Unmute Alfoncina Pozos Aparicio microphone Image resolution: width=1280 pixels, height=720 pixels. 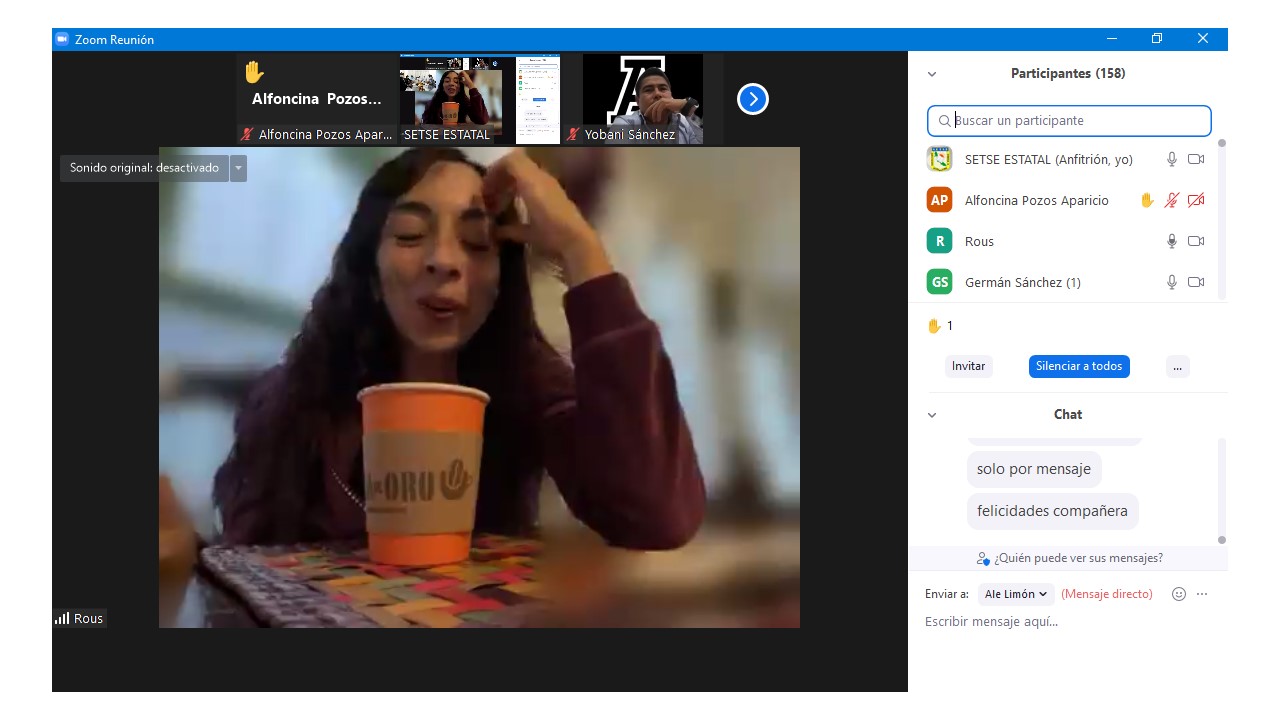(x=1172, y=200)
